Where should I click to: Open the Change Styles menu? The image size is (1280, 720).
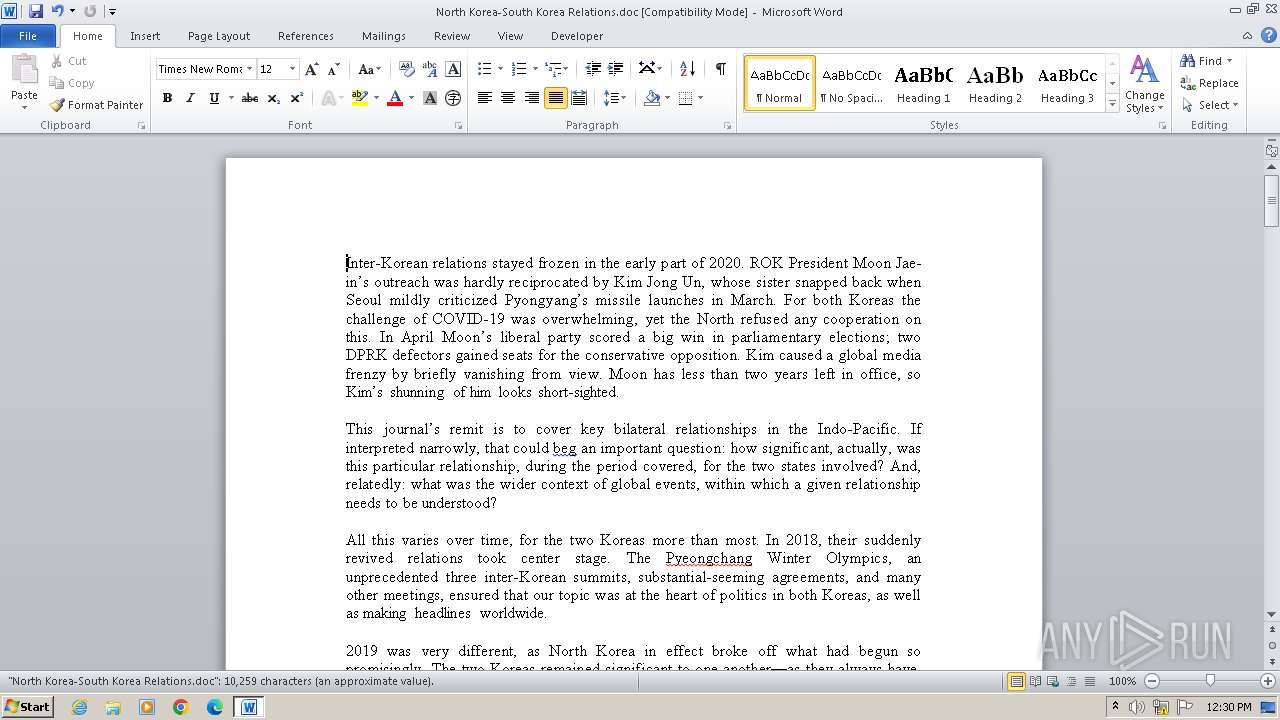pos(1144,84)
